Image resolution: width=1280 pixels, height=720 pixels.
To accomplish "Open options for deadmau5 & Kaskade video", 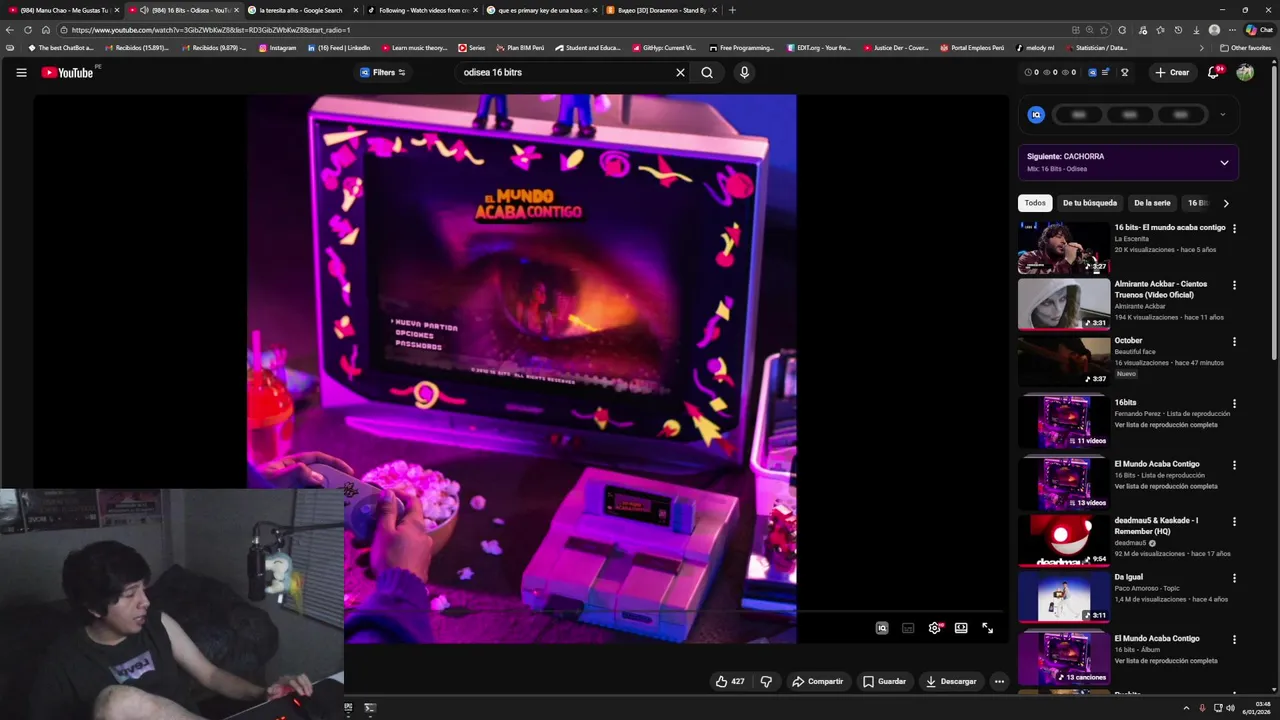I will [1234, 522].
